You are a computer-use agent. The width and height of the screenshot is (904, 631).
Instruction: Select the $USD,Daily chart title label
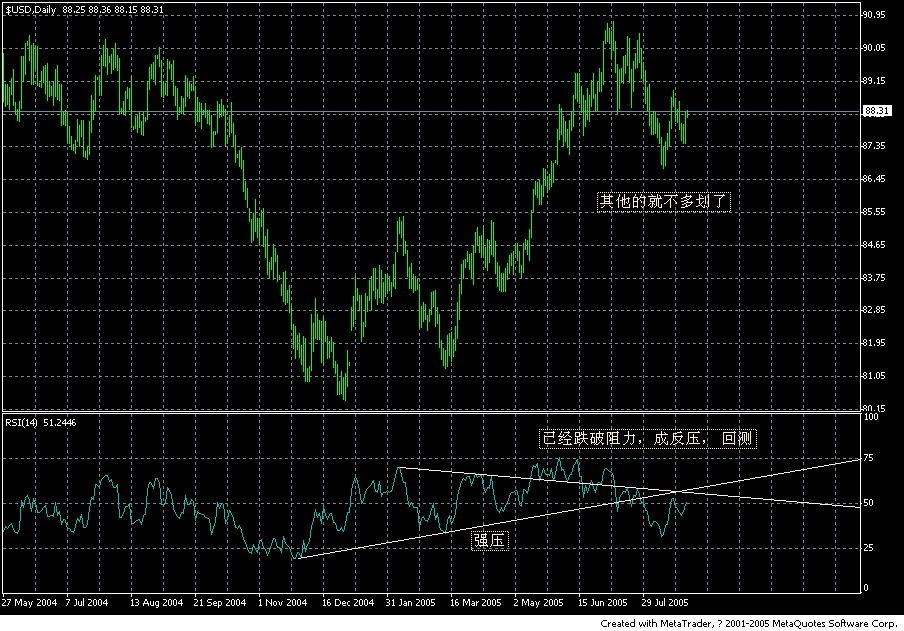(32, 8)
